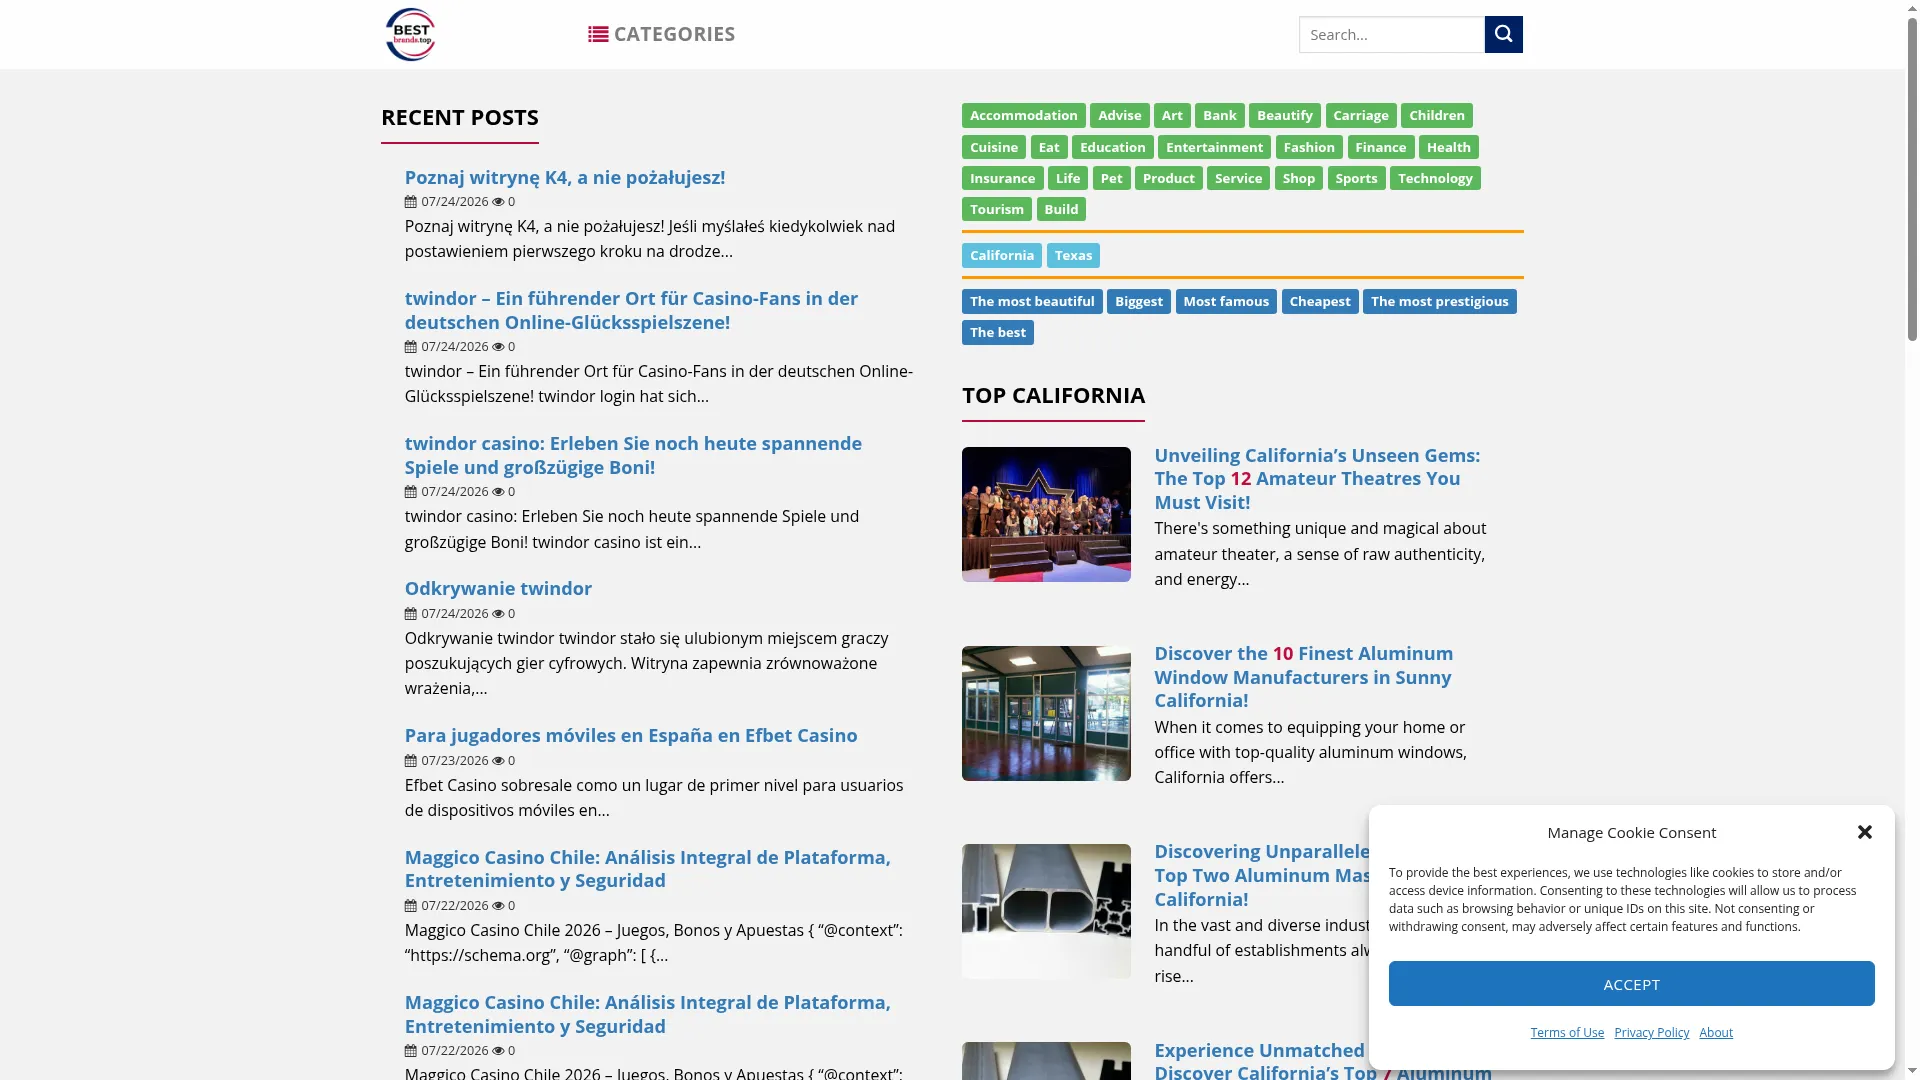1920x1080 pixels.
Task: Open the Odkrywanie twindor post
Action: coord(498,588)
